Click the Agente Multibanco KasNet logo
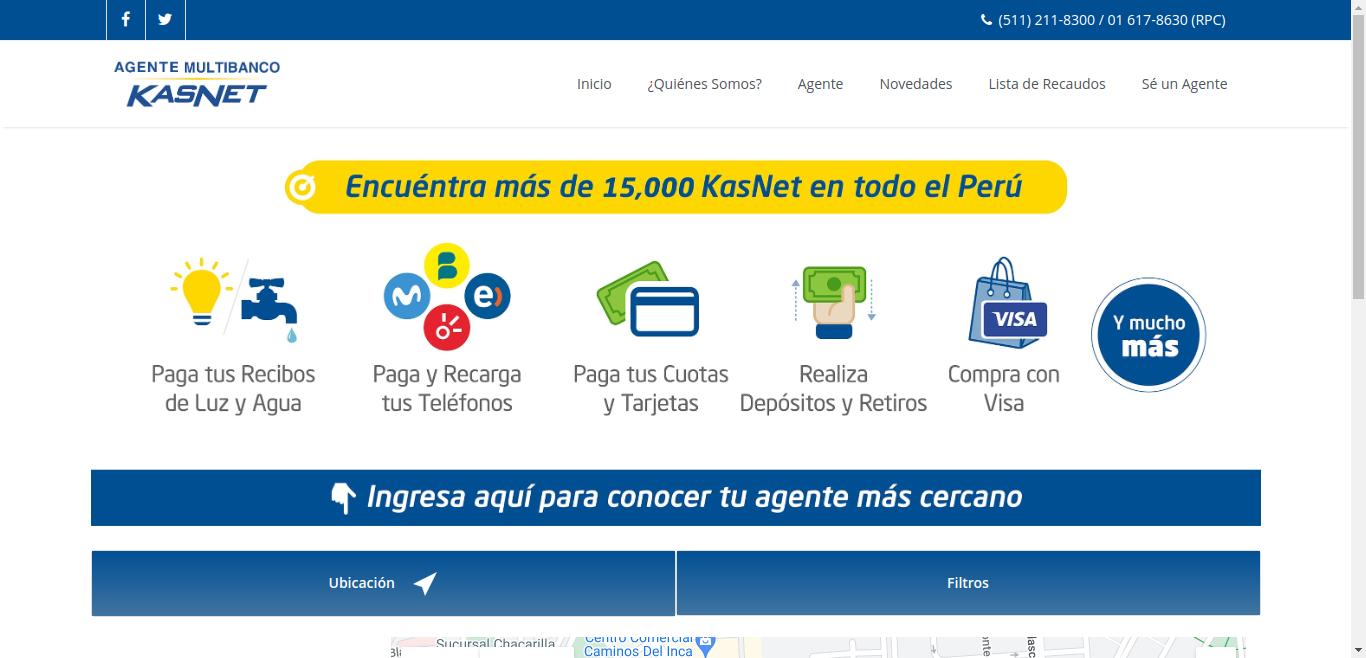This screenshot has width=1366, height=658. [x=197, y=83]
